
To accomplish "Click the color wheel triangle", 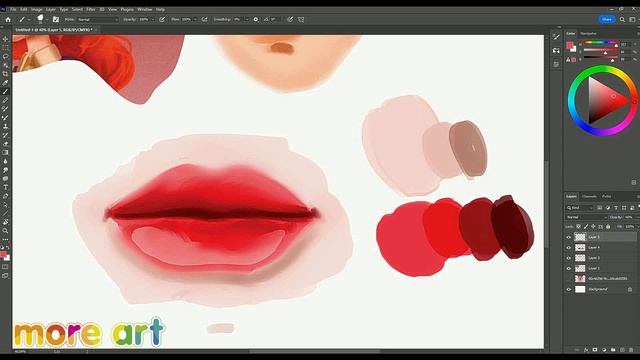I will 607,100.
